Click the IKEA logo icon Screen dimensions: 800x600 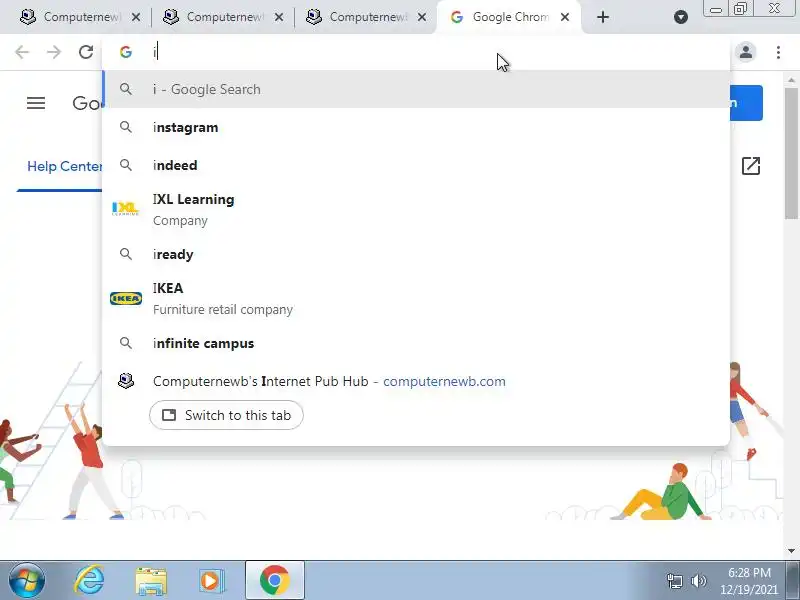pos(126,298)
